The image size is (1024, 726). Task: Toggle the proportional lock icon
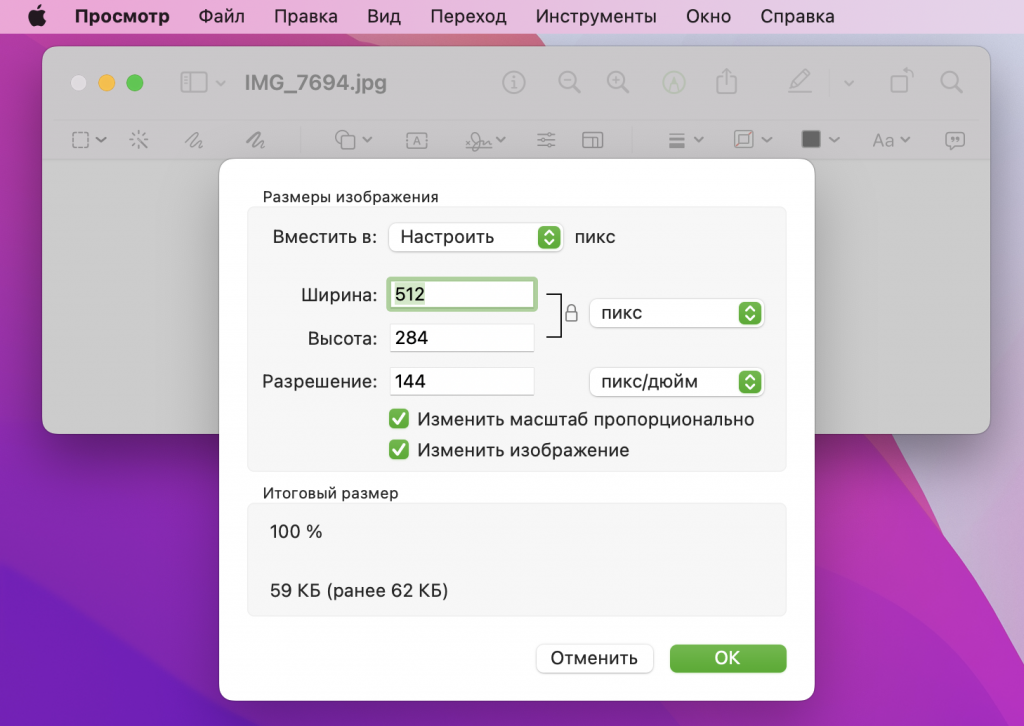[x=571, y=313]
